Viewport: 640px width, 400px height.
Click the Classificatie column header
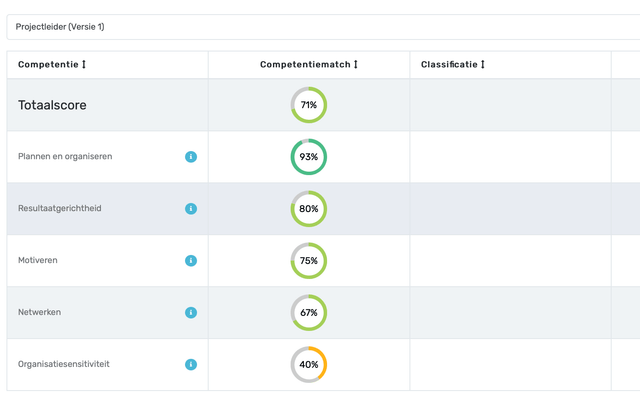(x=449, y=65)
